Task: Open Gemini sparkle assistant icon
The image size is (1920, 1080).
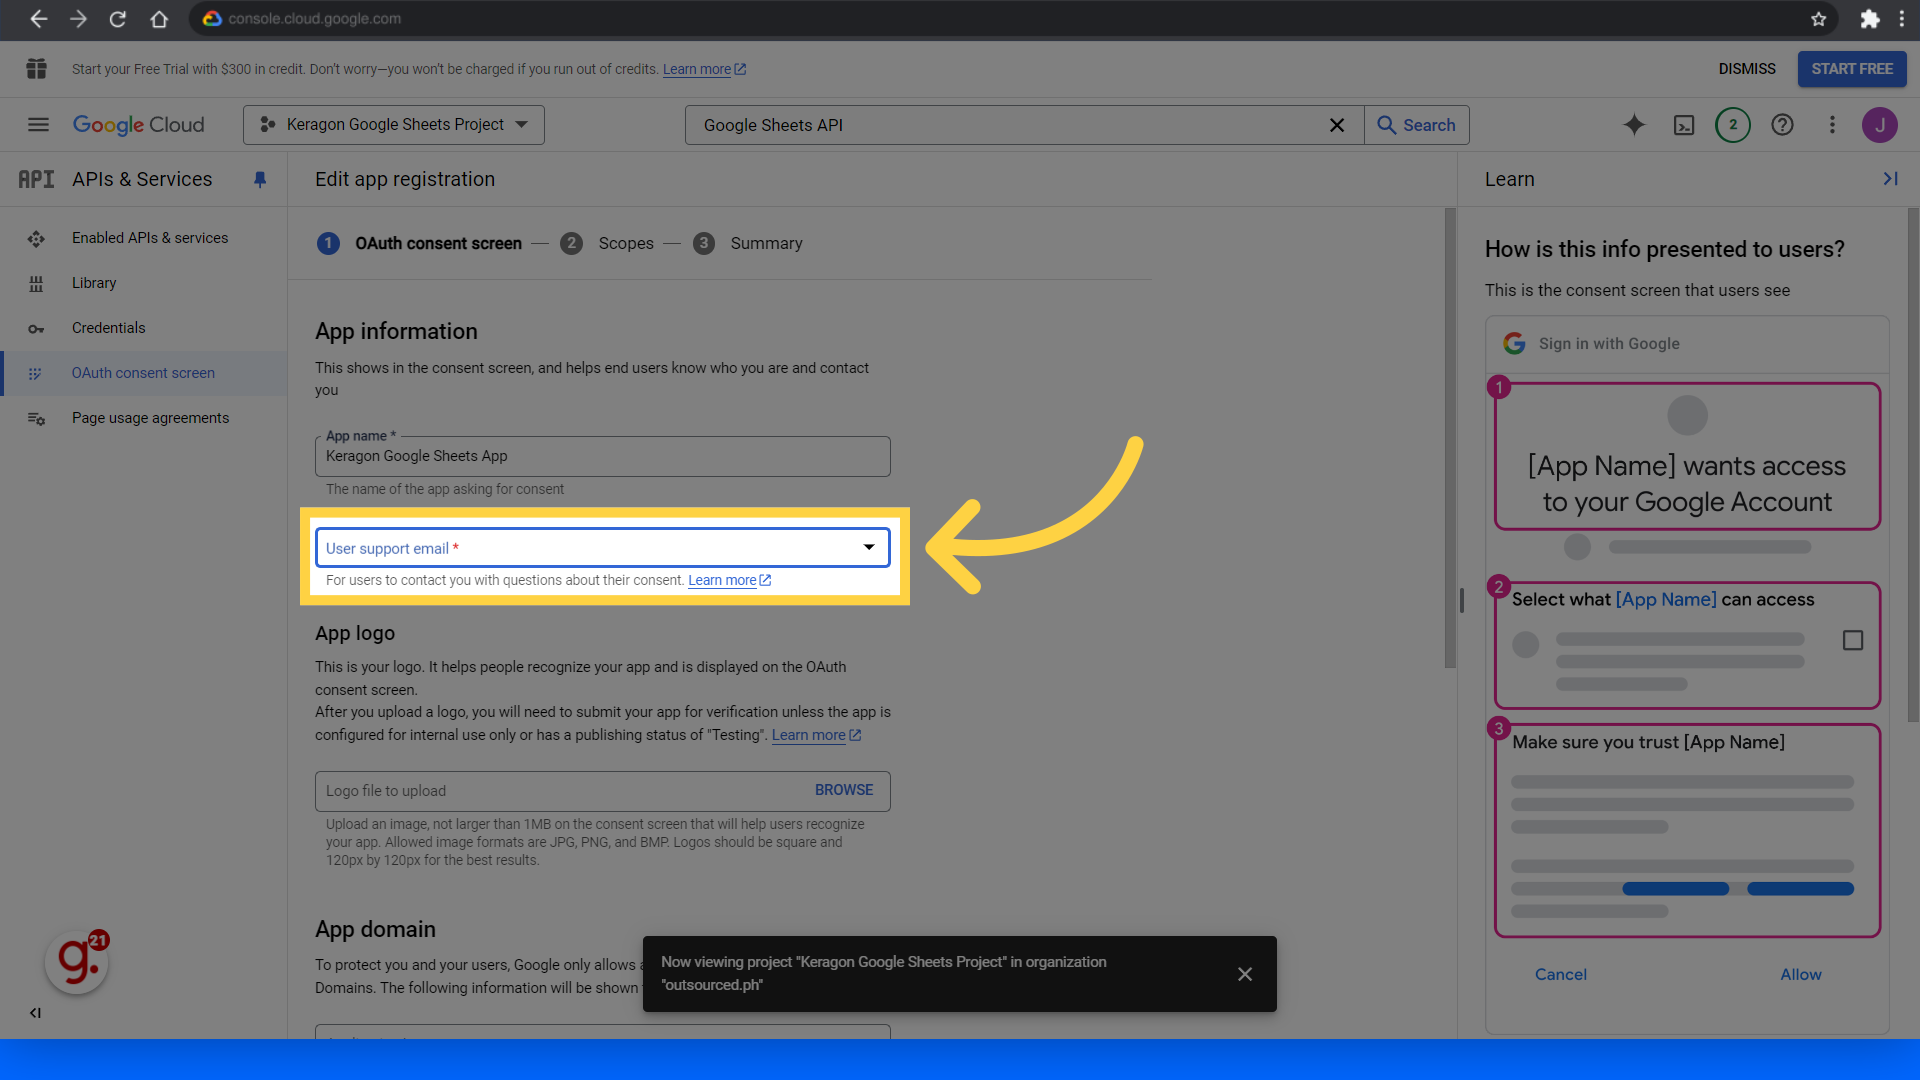Action: point(1634,125)
